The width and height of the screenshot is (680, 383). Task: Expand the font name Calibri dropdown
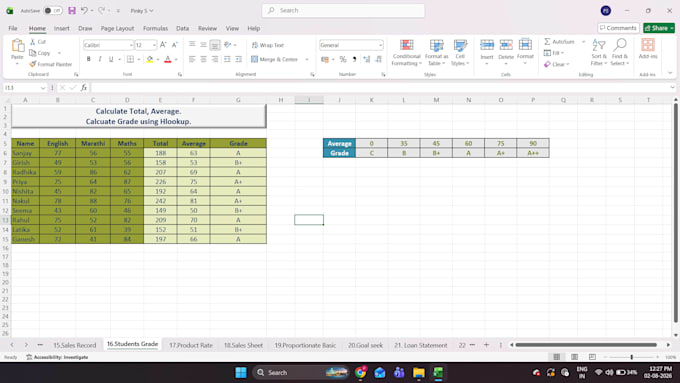pyautogui.click(x=131, y=45)
